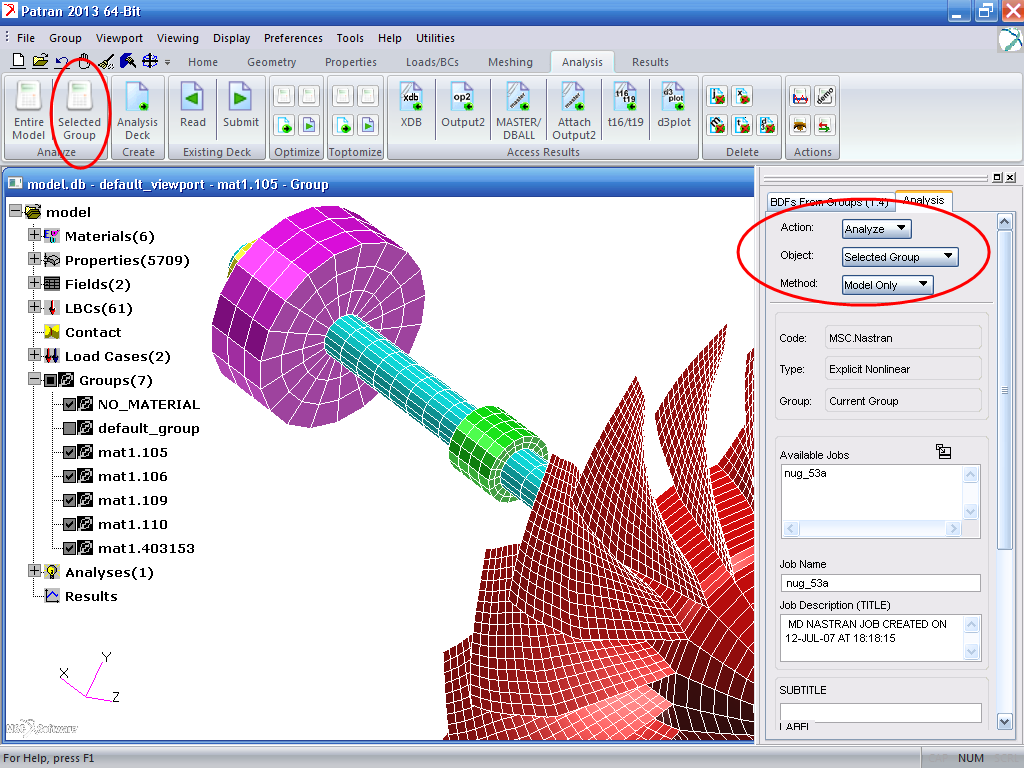Click the hand abort icon
The height and width of the screenshot is (768, 1024).
pyautogui.click(x=84, y=61)
